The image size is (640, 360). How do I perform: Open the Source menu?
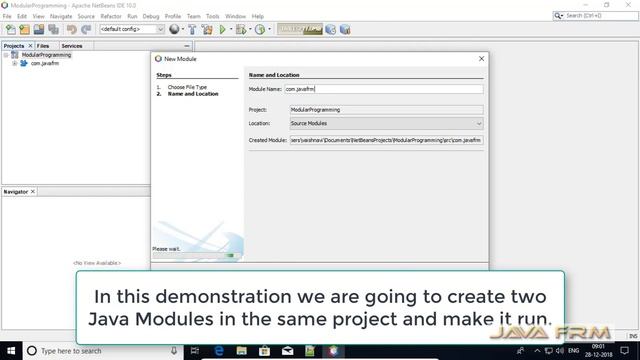click(x=86, y=16)
